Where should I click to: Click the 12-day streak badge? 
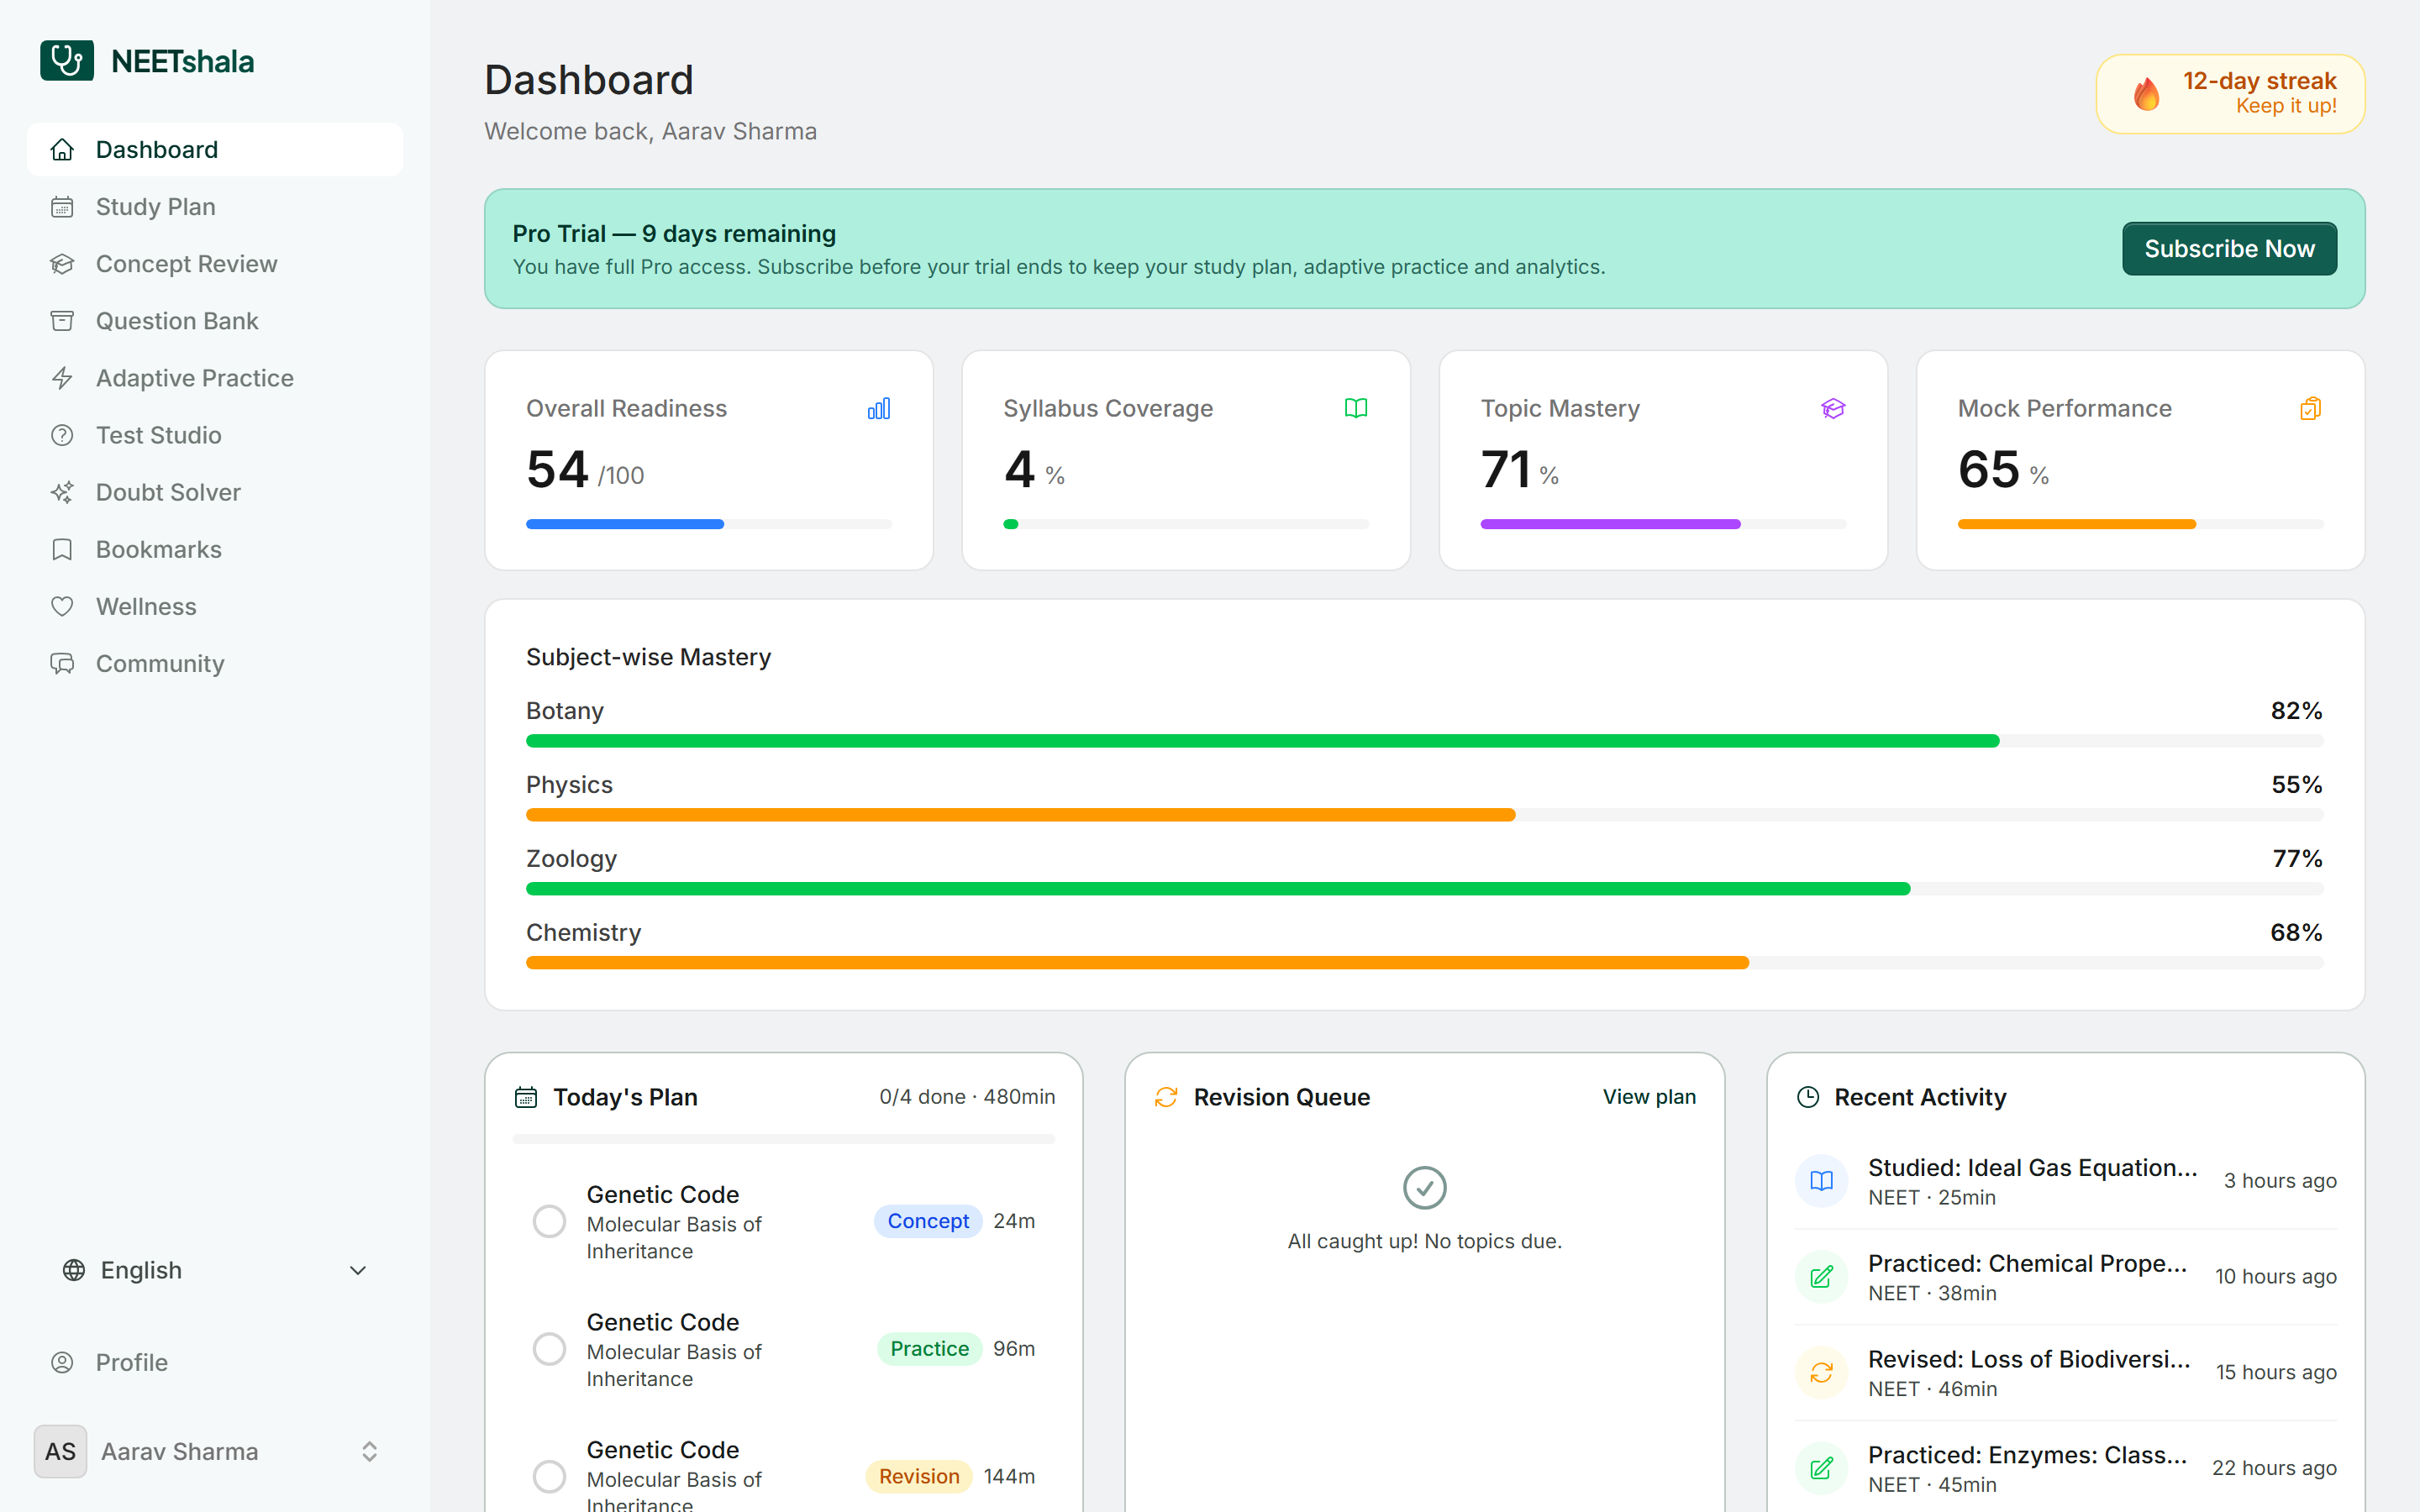click(x=2230, y=94)
